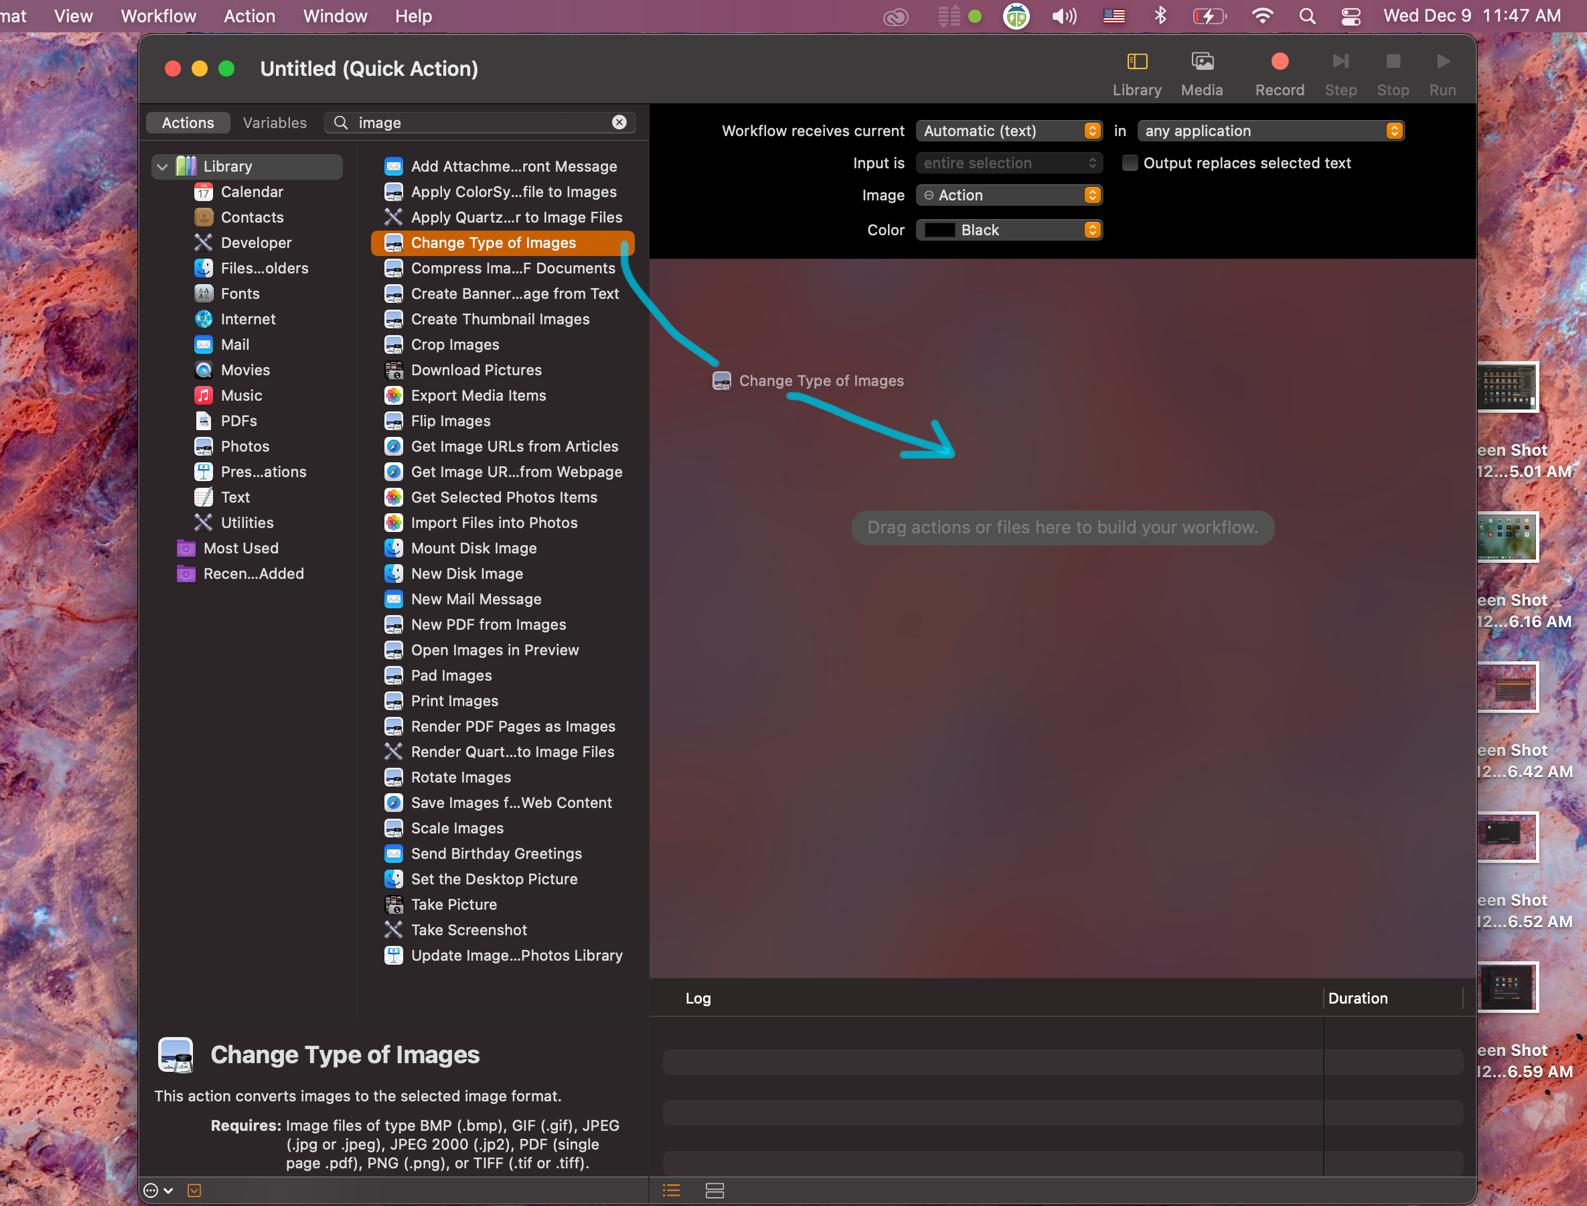Open the action gear menu at bottom-left
The height and width of the screenshot is (1206, 1587).
pos(158,1190)
